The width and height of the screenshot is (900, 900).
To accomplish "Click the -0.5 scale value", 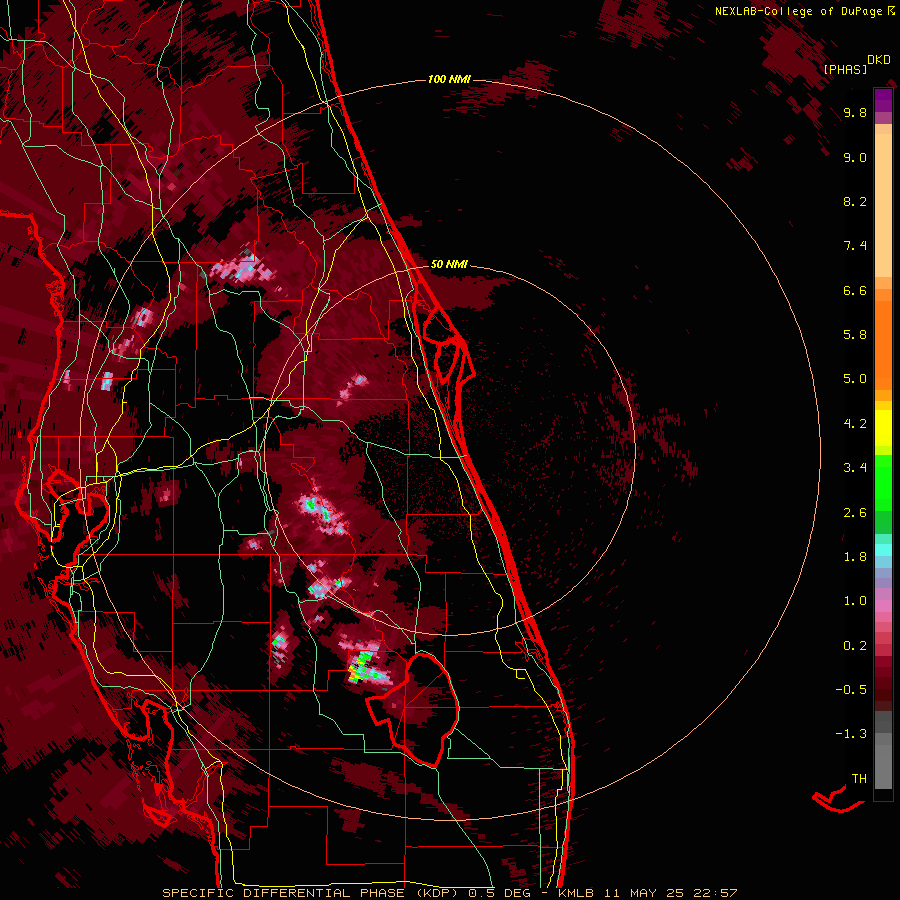I will [851, 690].
